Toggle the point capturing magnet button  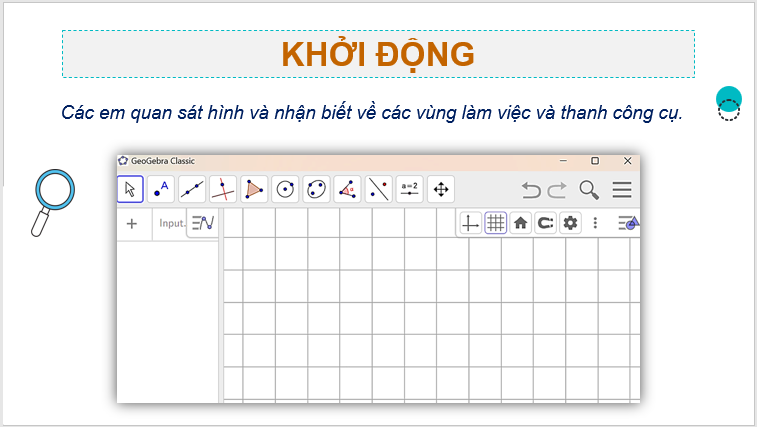(545, 223)
